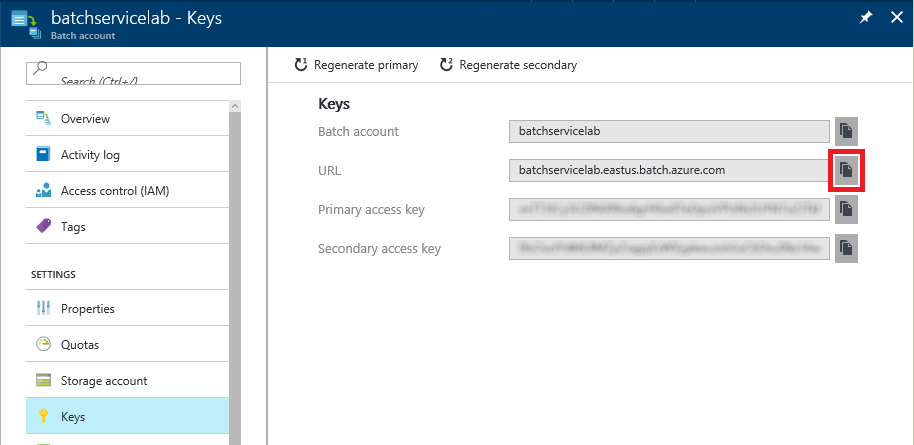Click the purple Tags icon
The width and height of the screenshot is (914, 445).
(44, 226)
